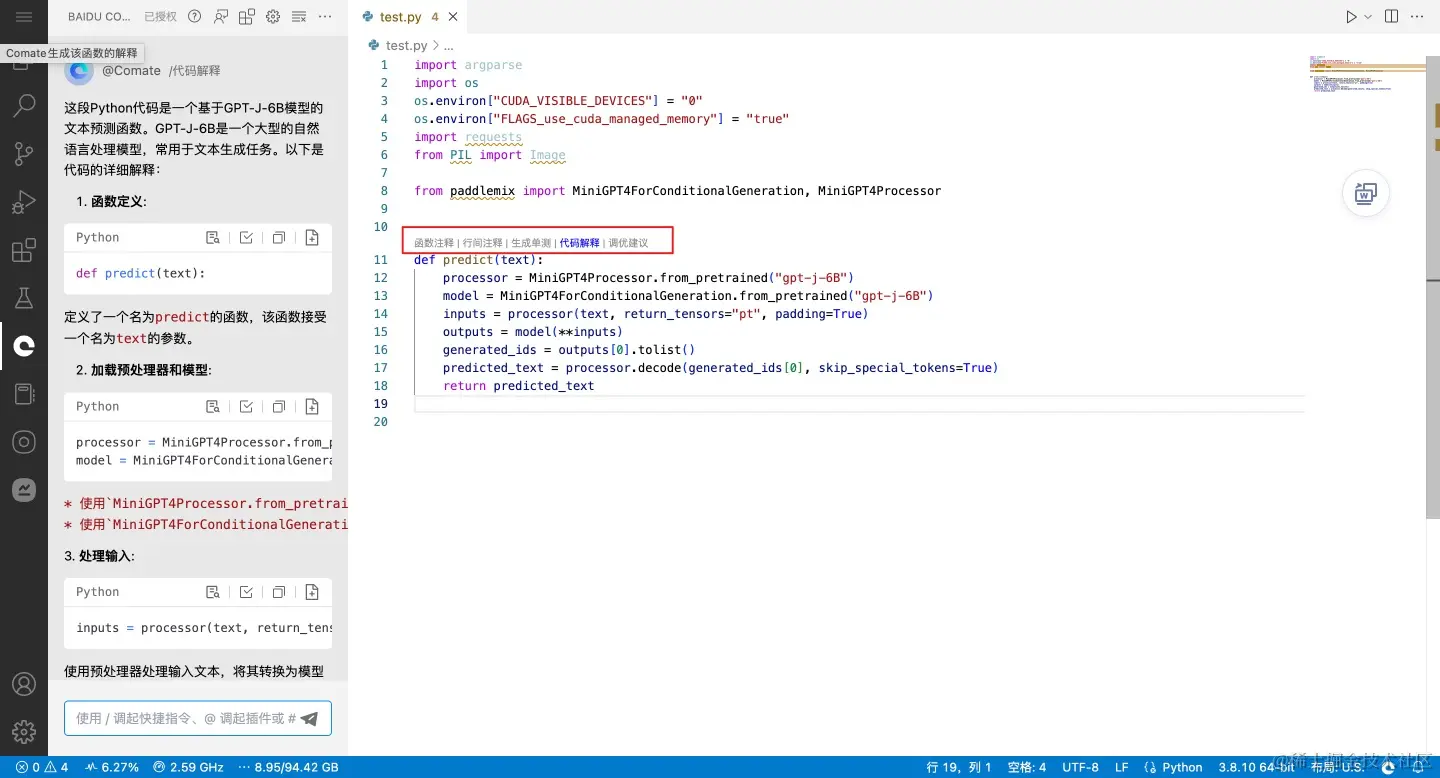Click the 生成单测 code lens link
This screenshot has height=778, width=1440.
[531, 243]
